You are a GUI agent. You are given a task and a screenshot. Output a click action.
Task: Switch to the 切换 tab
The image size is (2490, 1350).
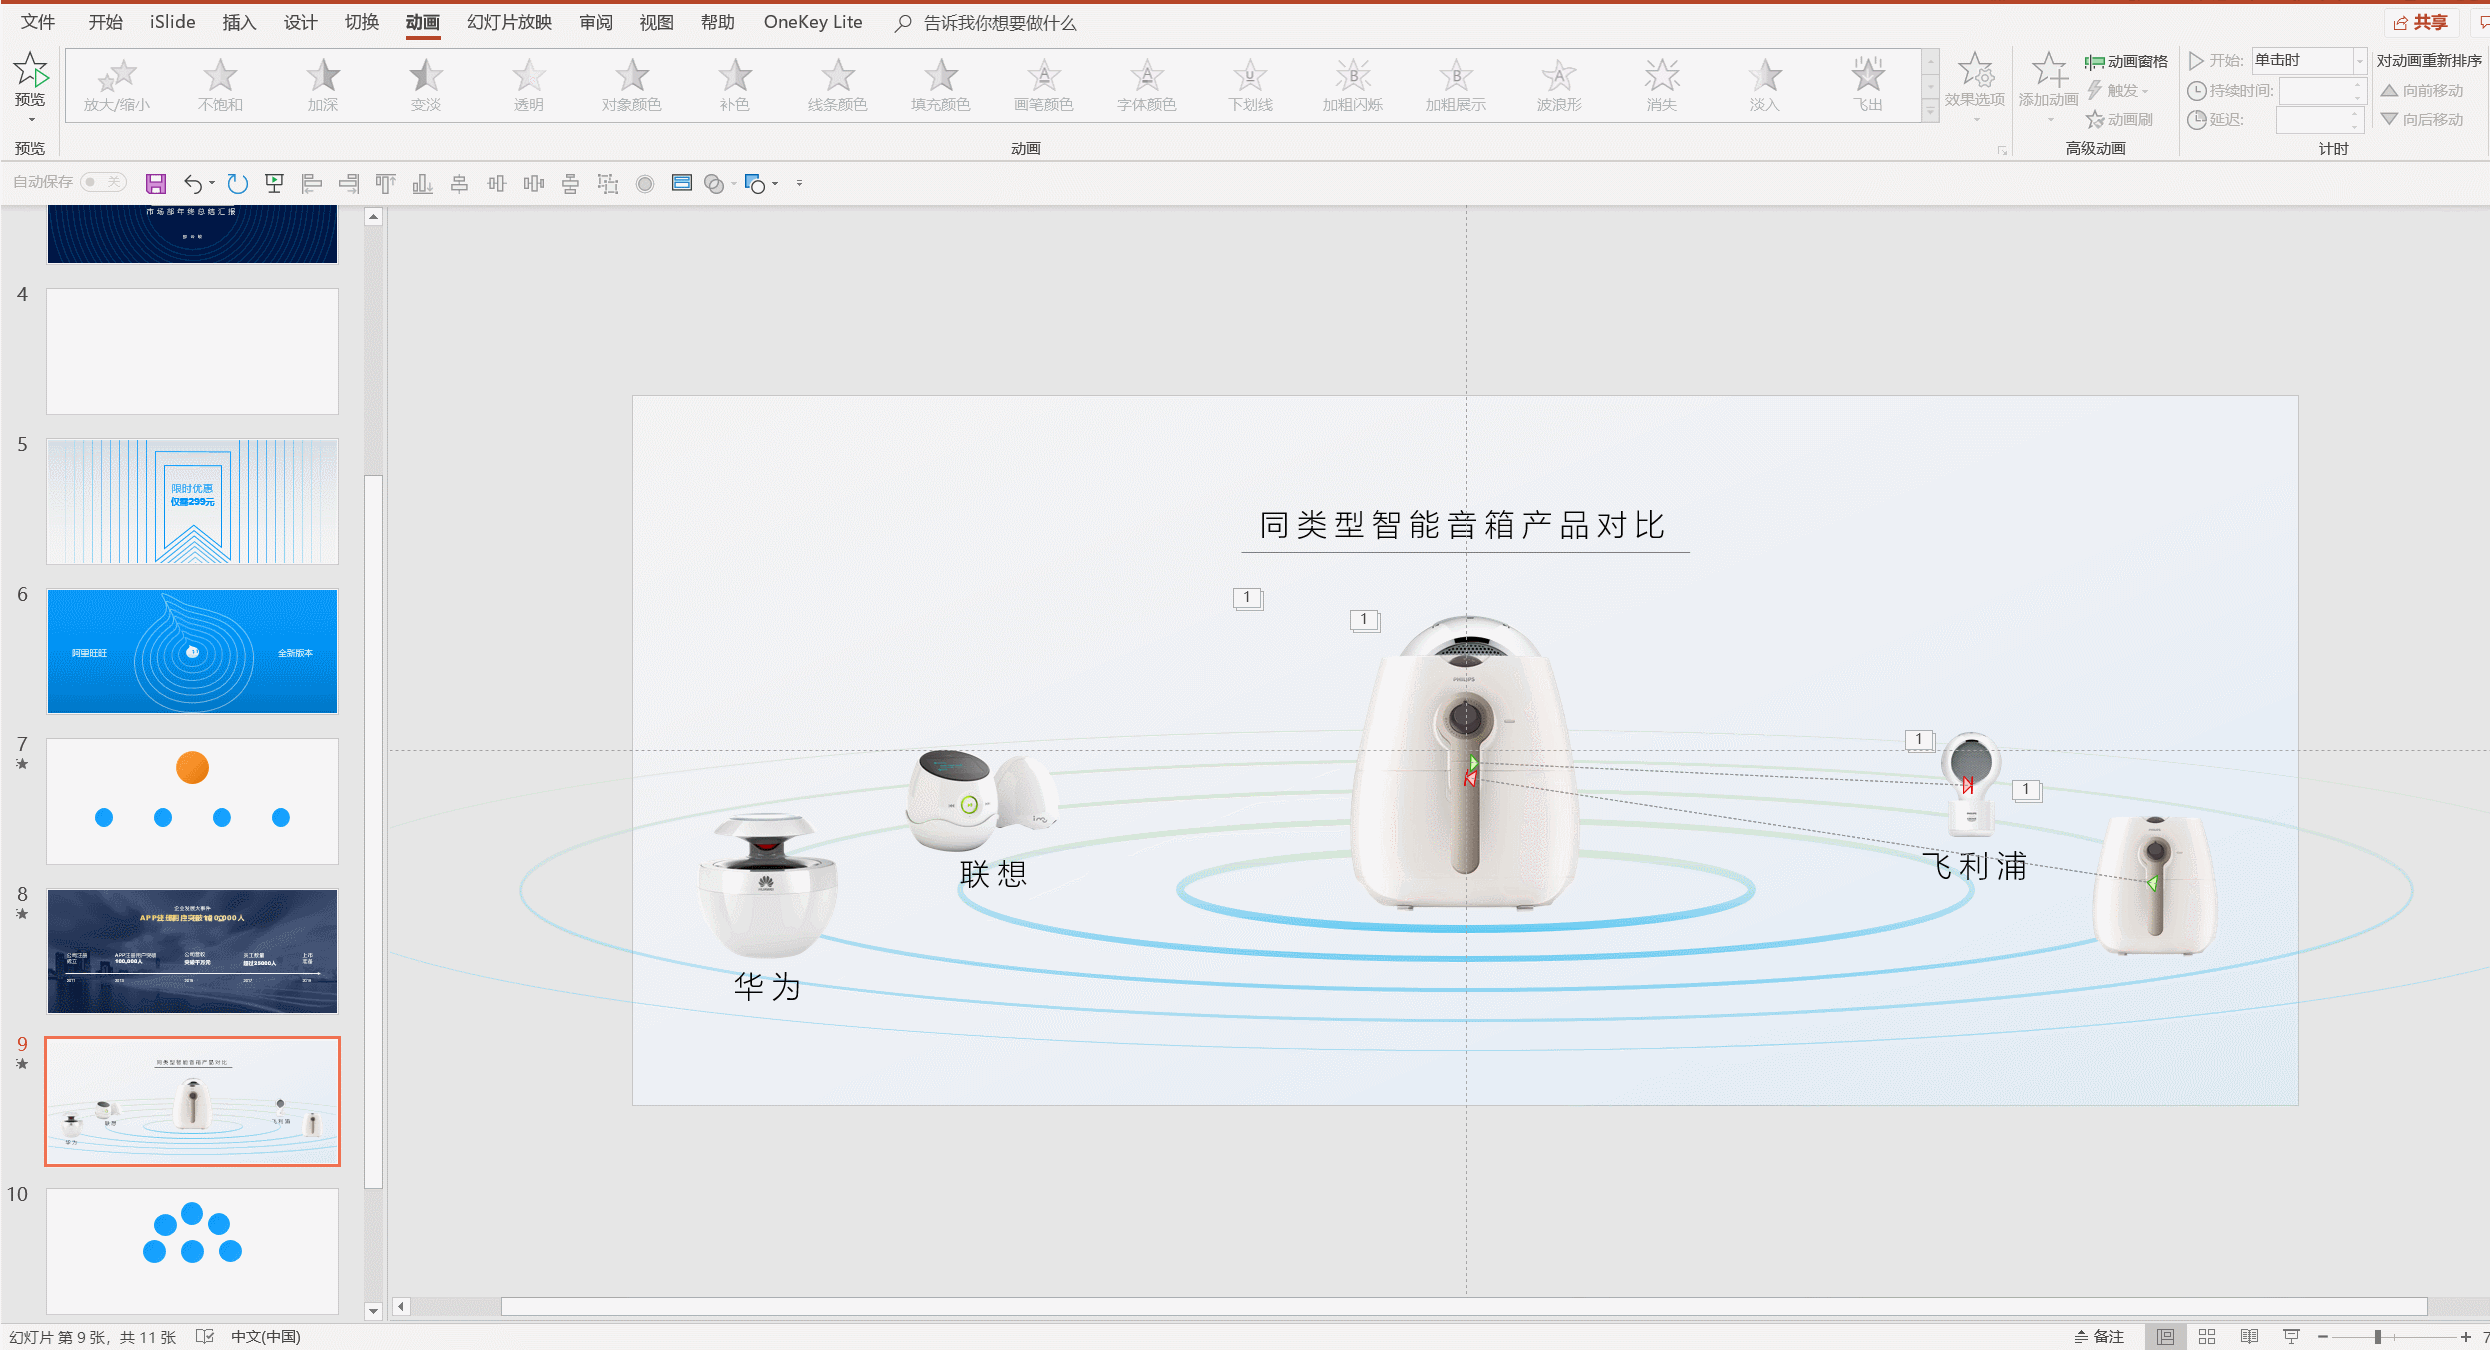tap(361, 22)
